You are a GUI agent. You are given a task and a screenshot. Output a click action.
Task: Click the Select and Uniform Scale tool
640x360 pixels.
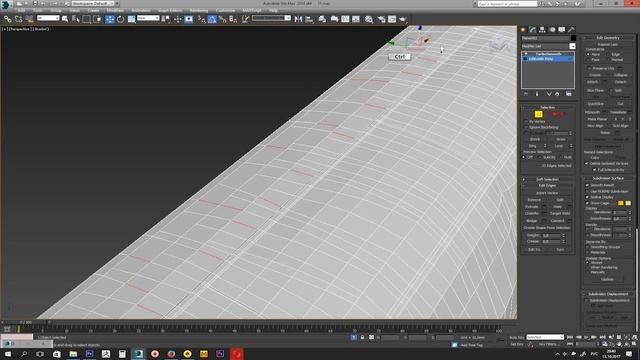pos(131,19)
